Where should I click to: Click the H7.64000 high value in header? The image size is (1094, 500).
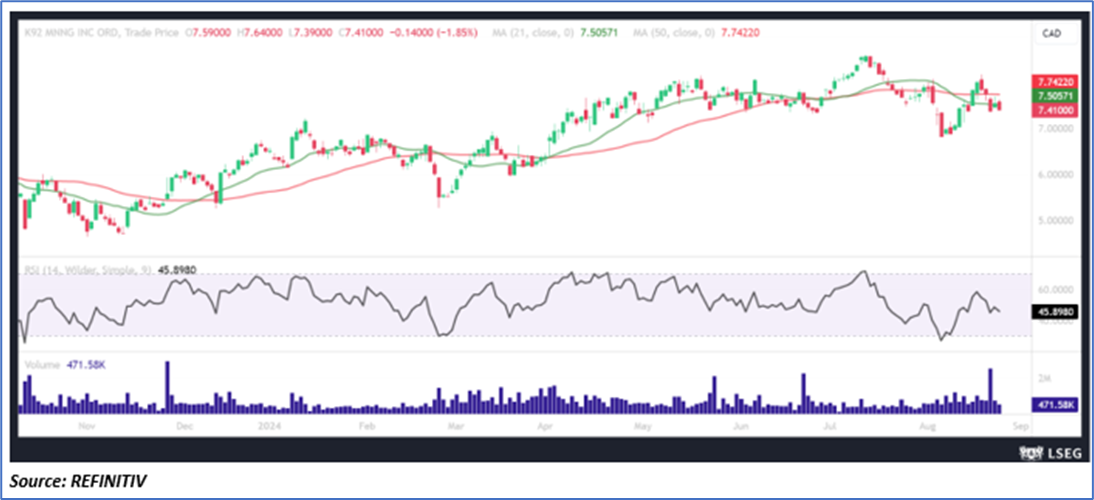tap(260, 33)
